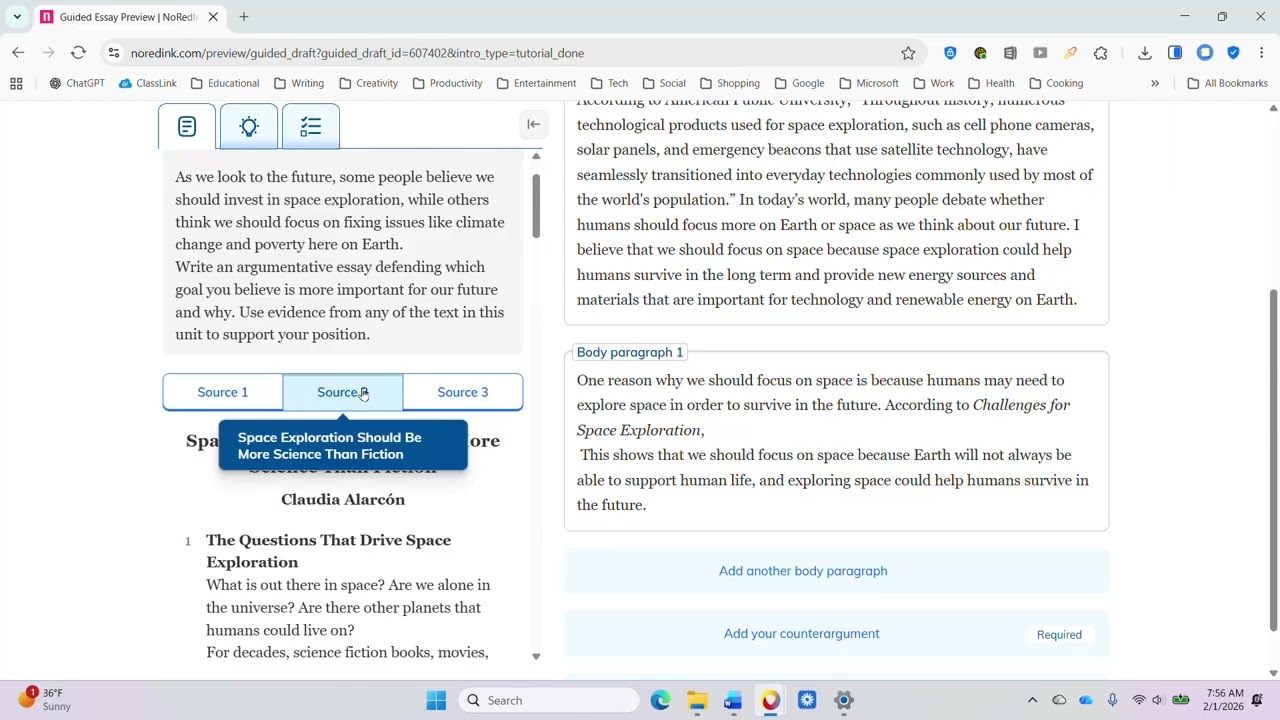Open the Chrome menu three dots

pyautogui.click(x=1262, y=53)
